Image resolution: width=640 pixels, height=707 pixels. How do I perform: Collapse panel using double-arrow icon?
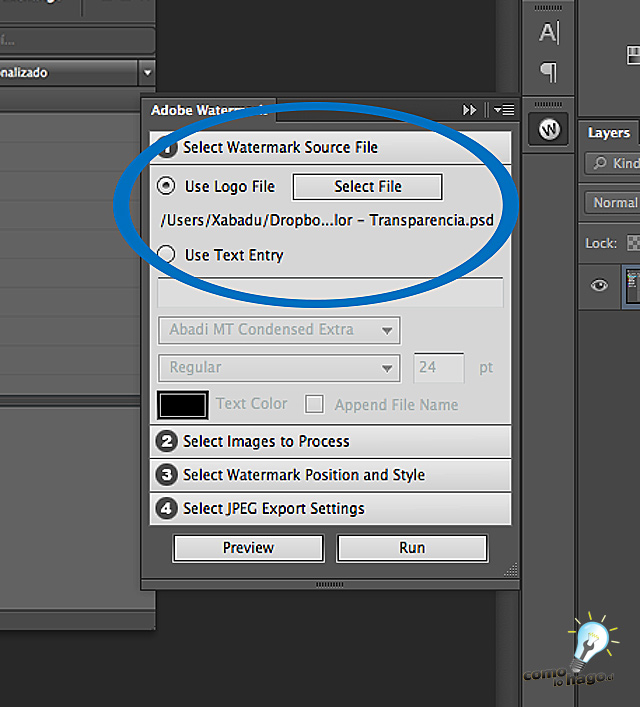(x=470, y=110)
